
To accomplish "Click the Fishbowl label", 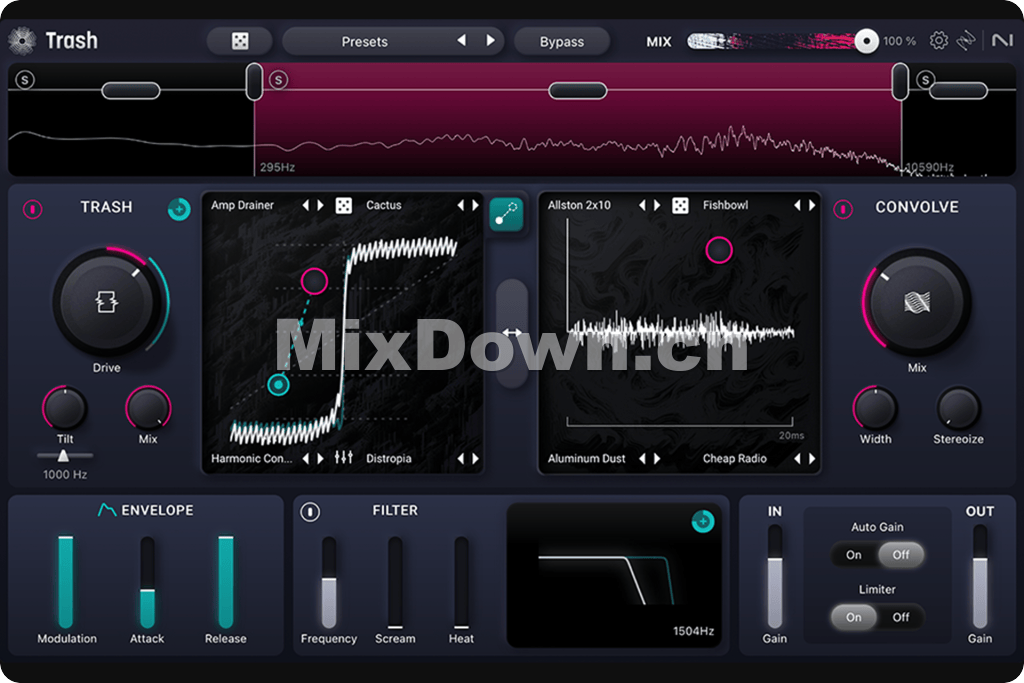I will pyautogui.click(x=726, y=205).
